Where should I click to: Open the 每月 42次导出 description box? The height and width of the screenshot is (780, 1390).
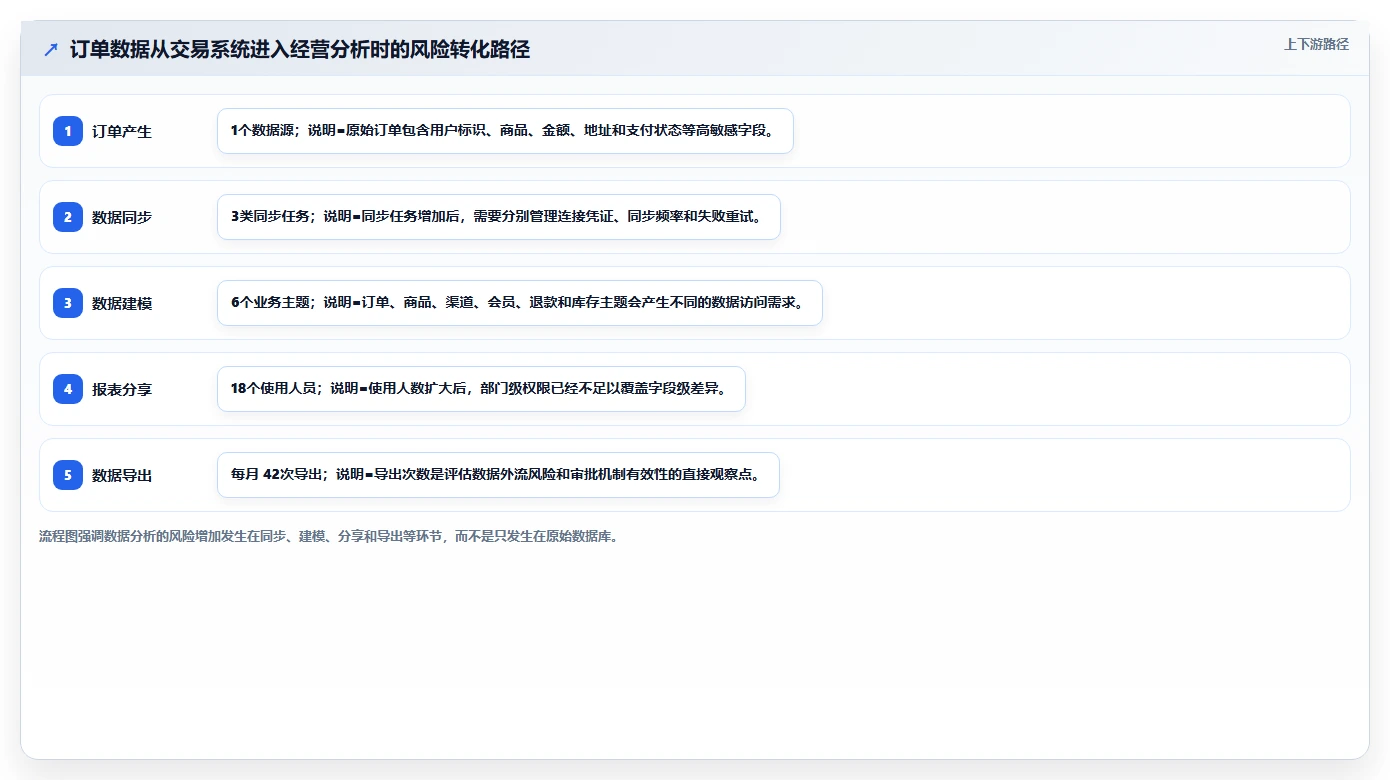(498, 475)
